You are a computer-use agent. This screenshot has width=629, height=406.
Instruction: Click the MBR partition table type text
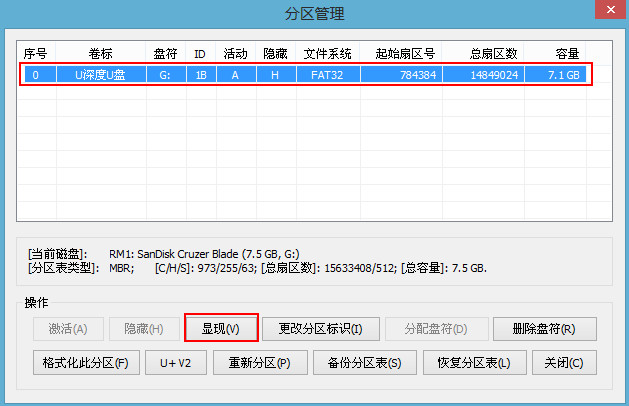coord(122,268)
